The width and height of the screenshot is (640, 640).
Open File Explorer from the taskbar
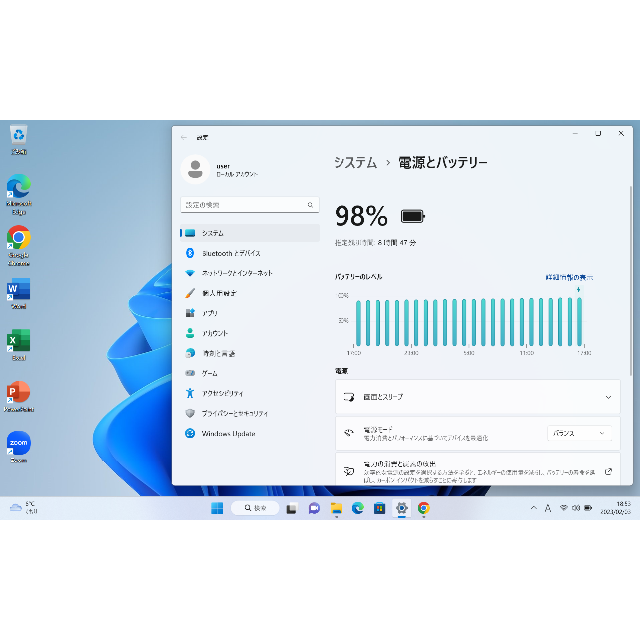coord(336,509)
